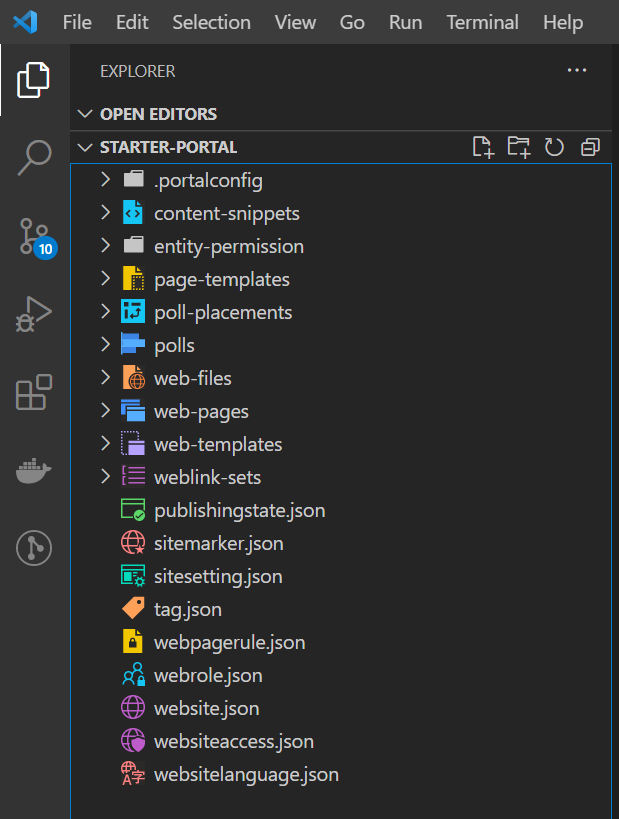Screen dimensions: 619x819
Task: Open the Docker view
Action: [34, 471]
